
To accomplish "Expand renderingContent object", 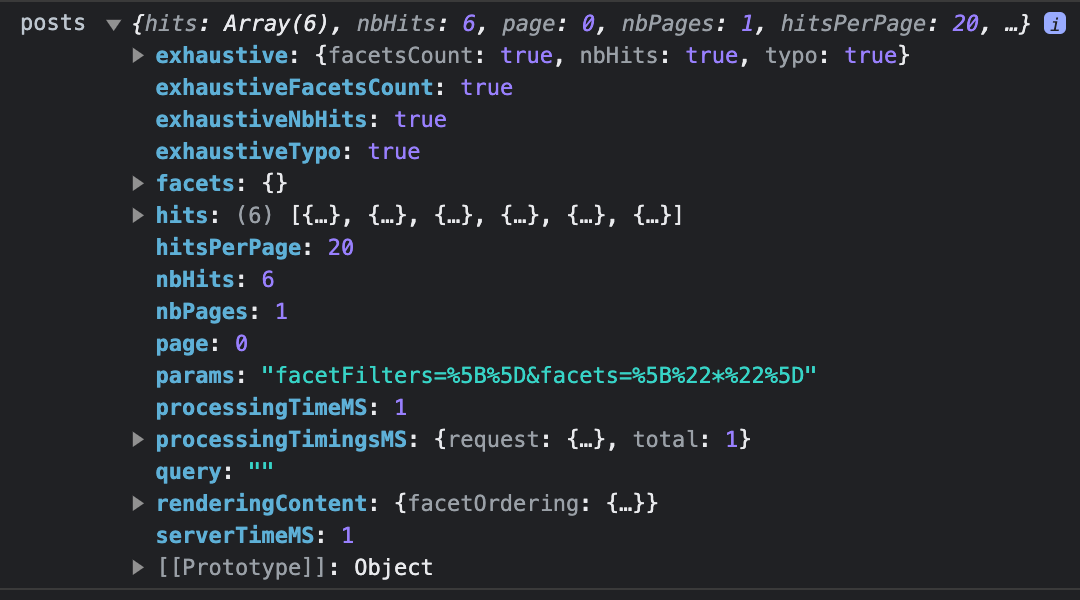I will point(138,503).
